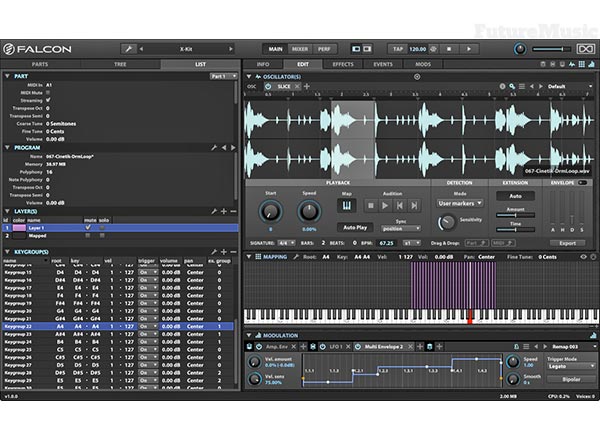The width and height of the screenshot is (600, 440).
Task: Select the Multi Envelope 2 modulation tab
Action: (x=384, y=347)
